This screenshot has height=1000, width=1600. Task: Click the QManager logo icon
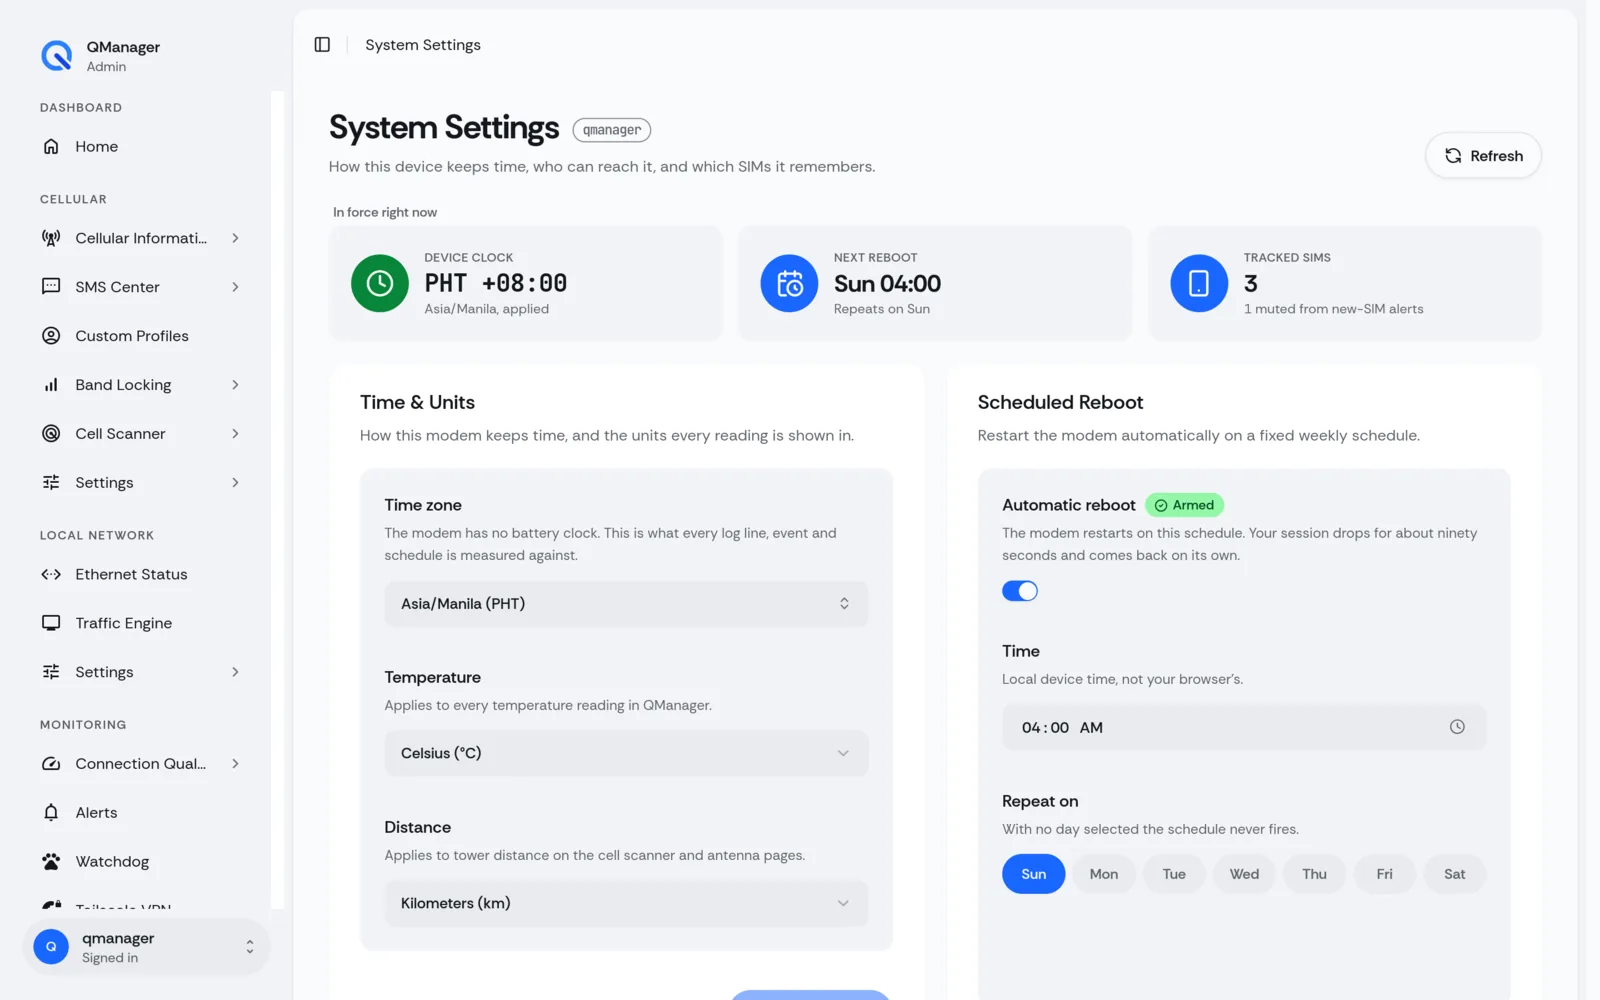(x=56, y=56)
